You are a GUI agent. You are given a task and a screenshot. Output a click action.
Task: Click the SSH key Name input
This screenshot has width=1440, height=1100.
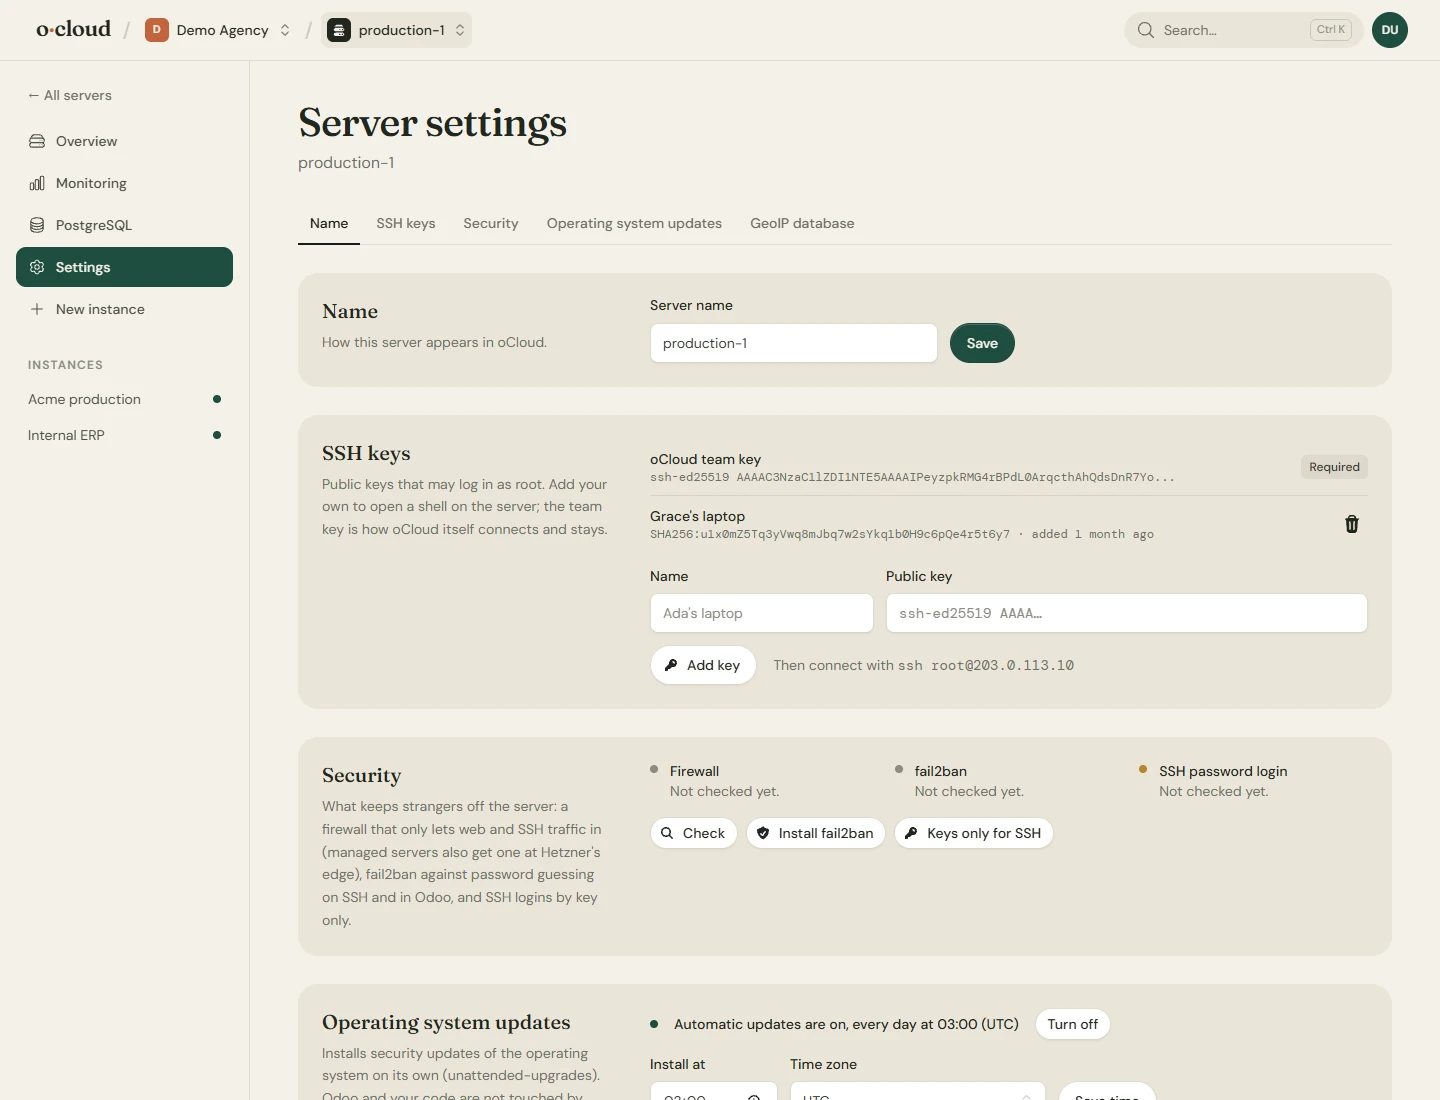pos(762,613)
